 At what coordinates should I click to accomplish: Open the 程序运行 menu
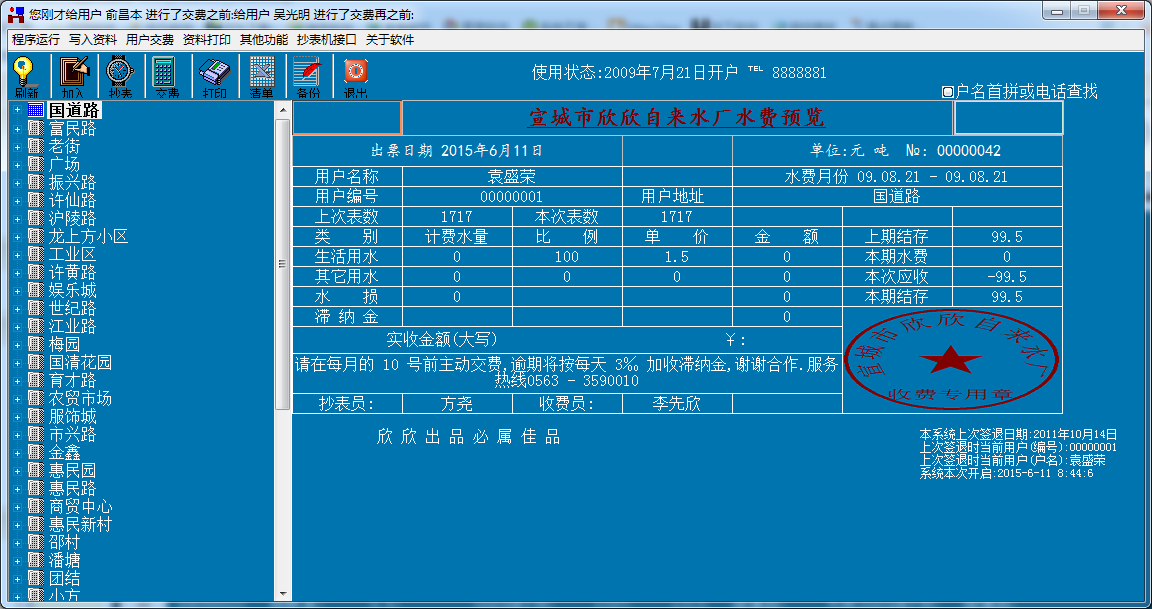tap(36, 40)
